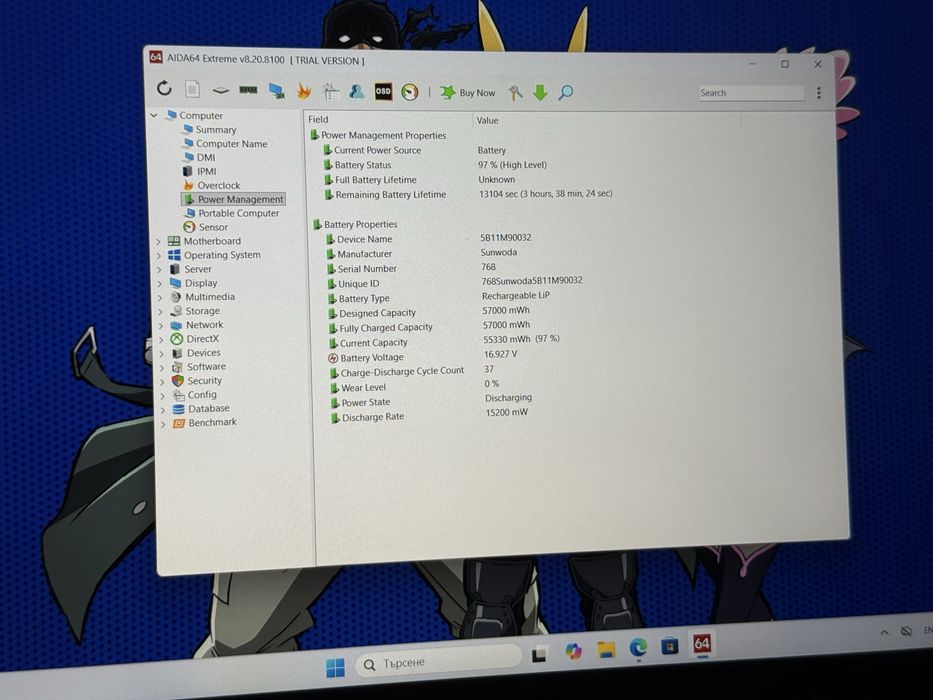933x700 pixels.
Task: Open Microsoft Edge from the taskbar
Action: pos(638,646)
